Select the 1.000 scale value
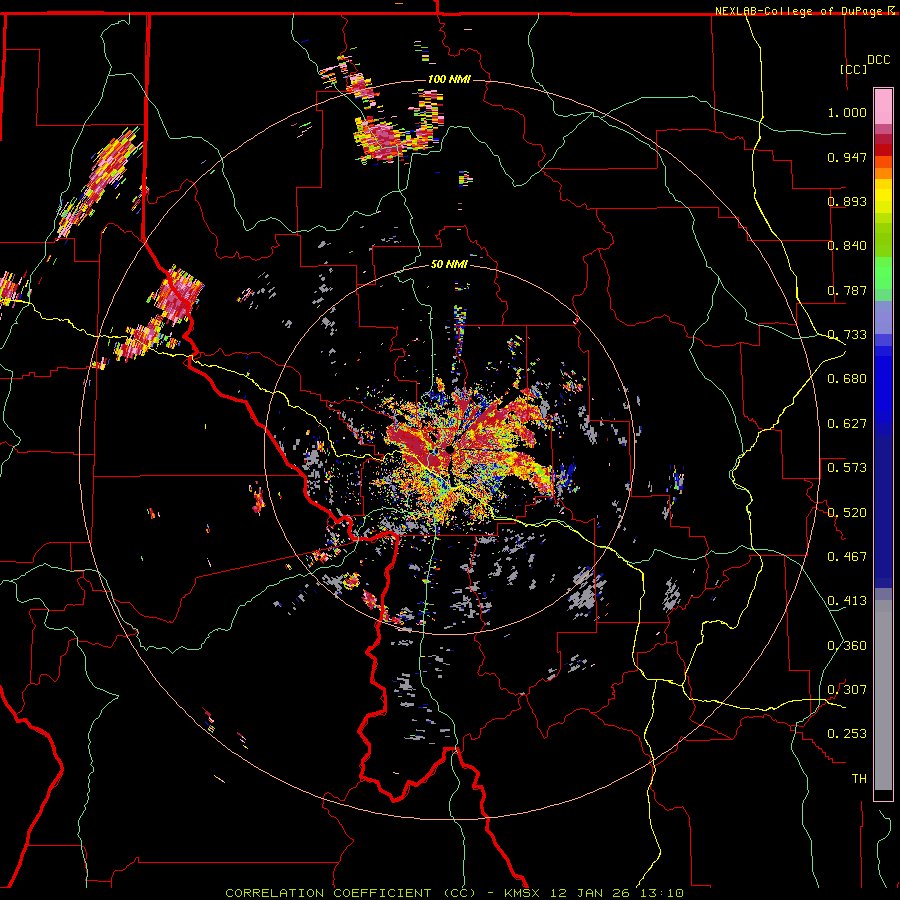Image resolution: width=900 pixels, height=900 pixels. (847, 112)
